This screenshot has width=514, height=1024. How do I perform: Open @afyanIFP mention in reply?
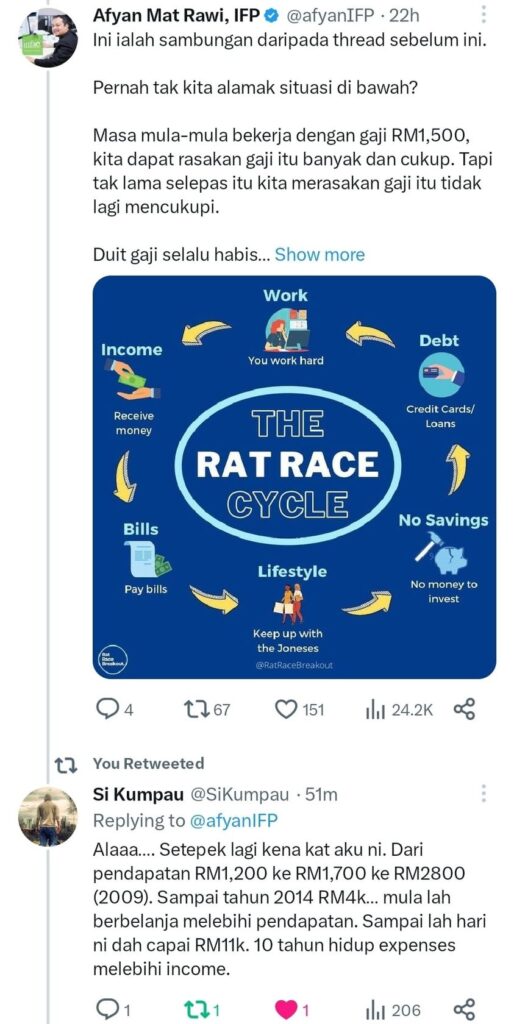pos(234,820)
